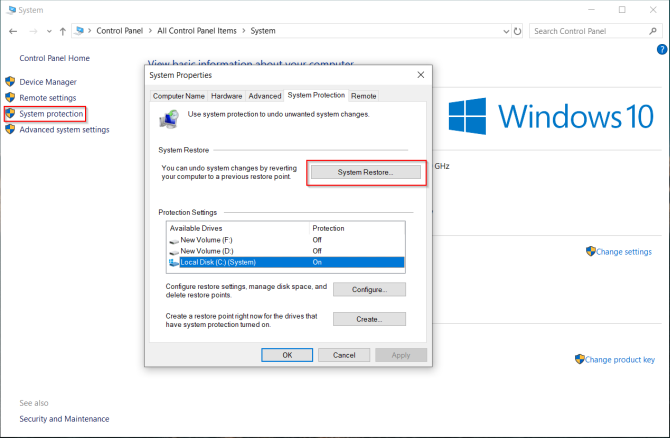This screenshot has width=670, height=438.
Task: Select the New Volume (D:) row
Action: pos(286,251)
